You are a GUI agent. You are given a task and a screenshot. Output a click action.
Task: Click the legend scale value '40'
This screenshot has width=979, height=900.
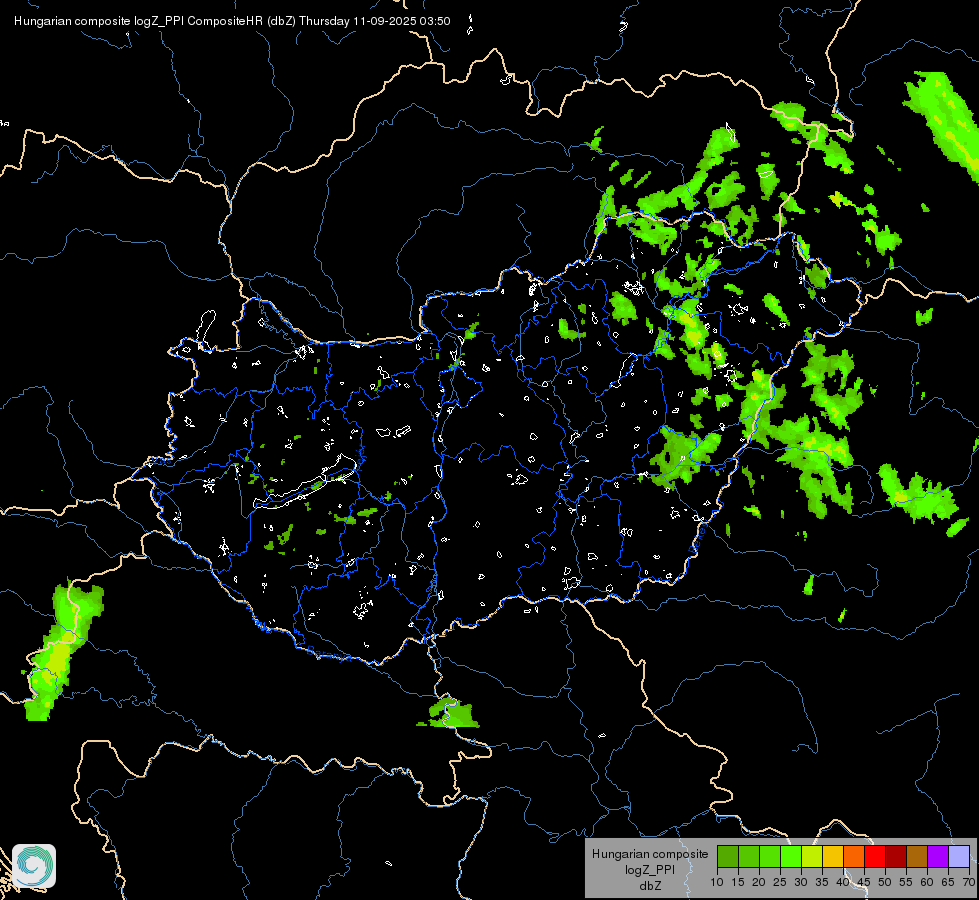tap(843, 882)
